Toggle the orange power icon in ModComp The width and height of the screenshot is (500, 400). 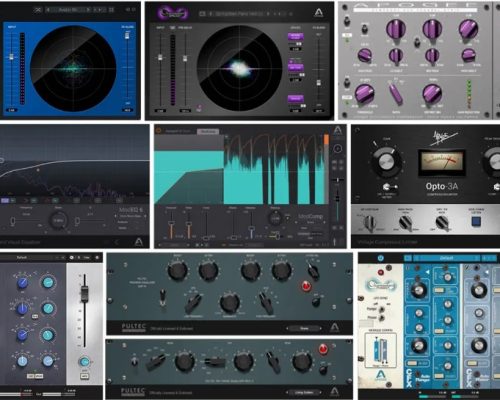[158, 131]
